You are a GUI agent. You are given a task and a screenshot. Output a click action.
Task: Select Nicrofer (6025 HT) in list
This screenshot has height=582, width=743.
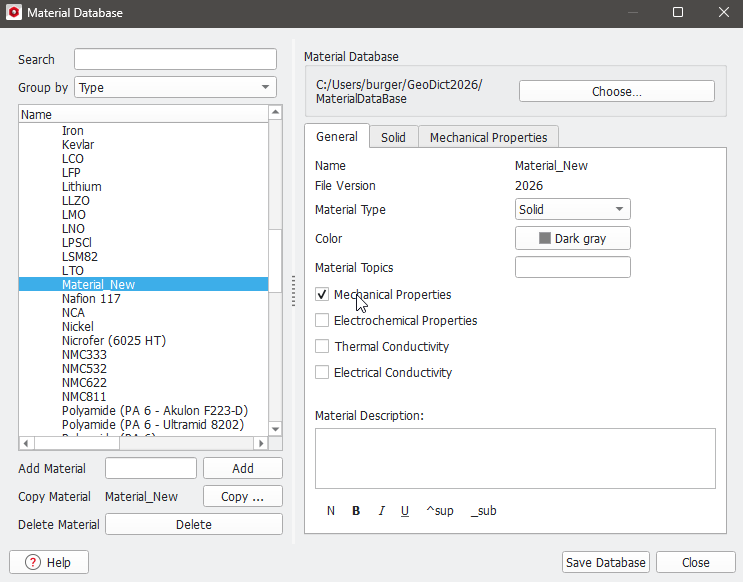click(114, 340)
